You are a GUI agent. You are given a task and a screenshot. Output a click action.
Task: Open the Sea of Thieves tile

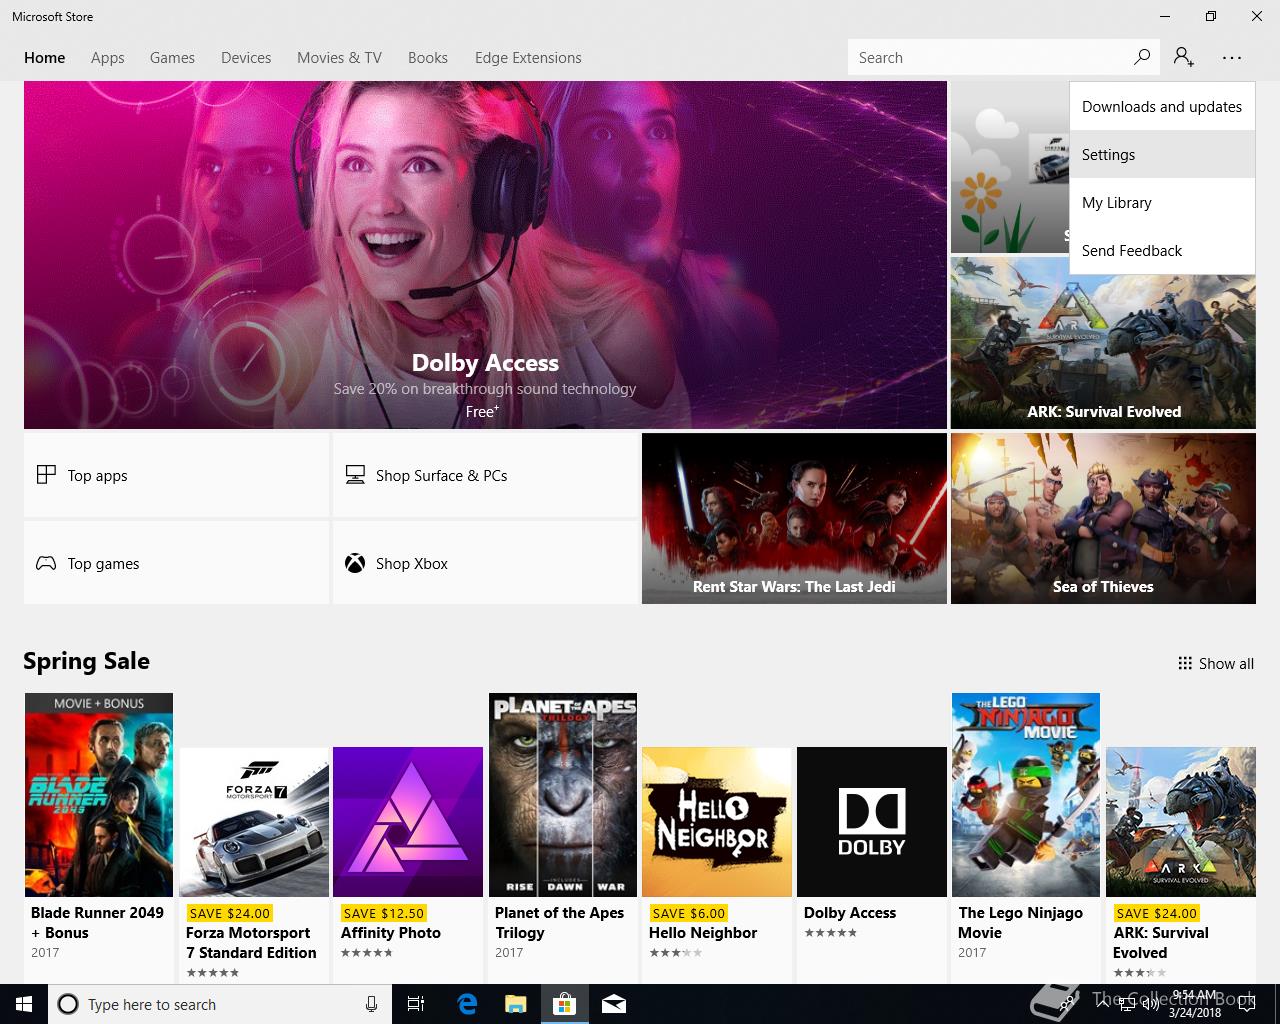coord(1103,518)
